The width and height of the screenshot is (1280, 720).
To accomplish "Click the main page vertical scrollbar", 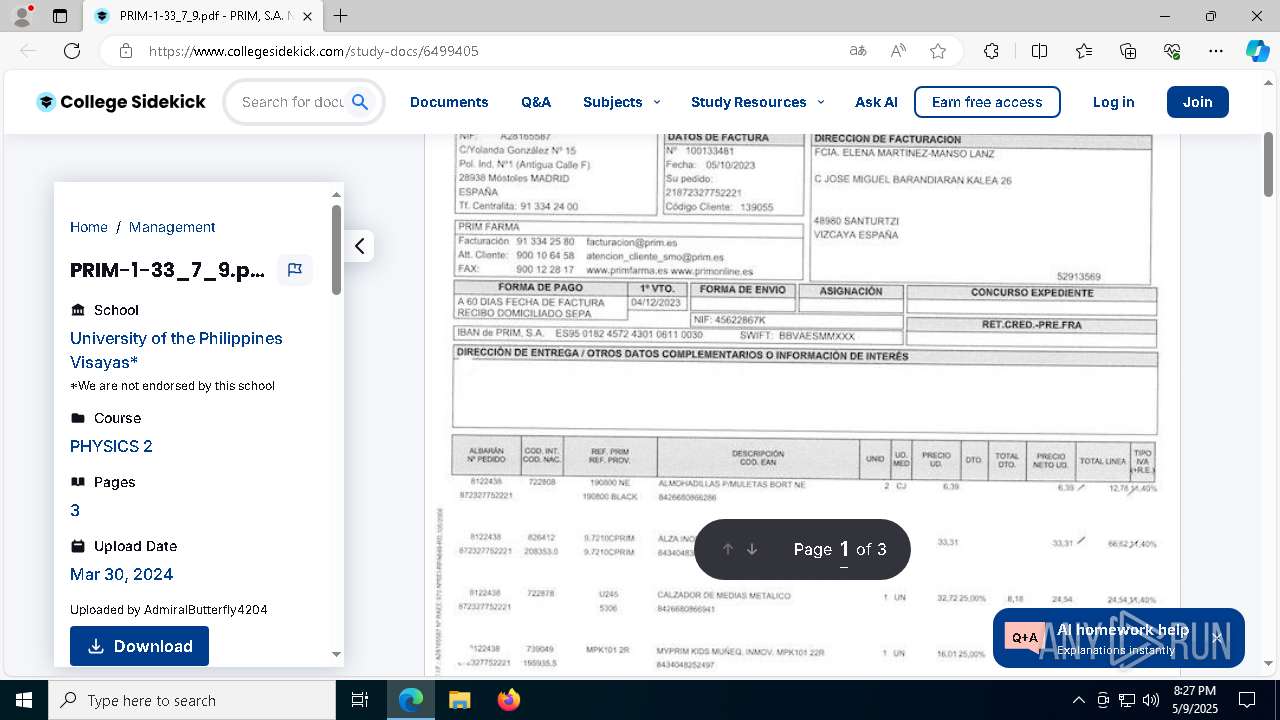I will (x=1269, y=164).
